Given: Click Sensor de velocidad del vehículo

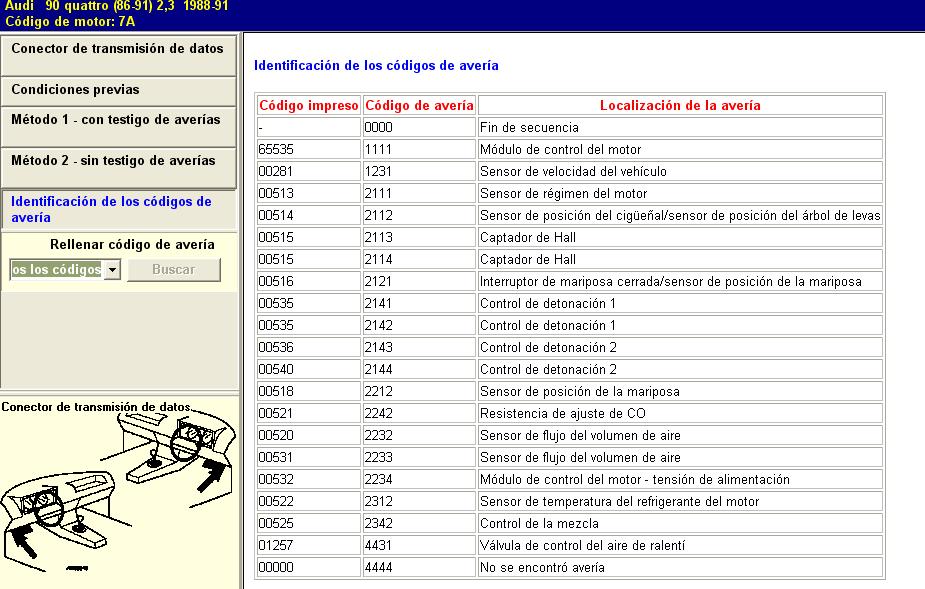Looking at the screenshot, I should click(573, 172).
